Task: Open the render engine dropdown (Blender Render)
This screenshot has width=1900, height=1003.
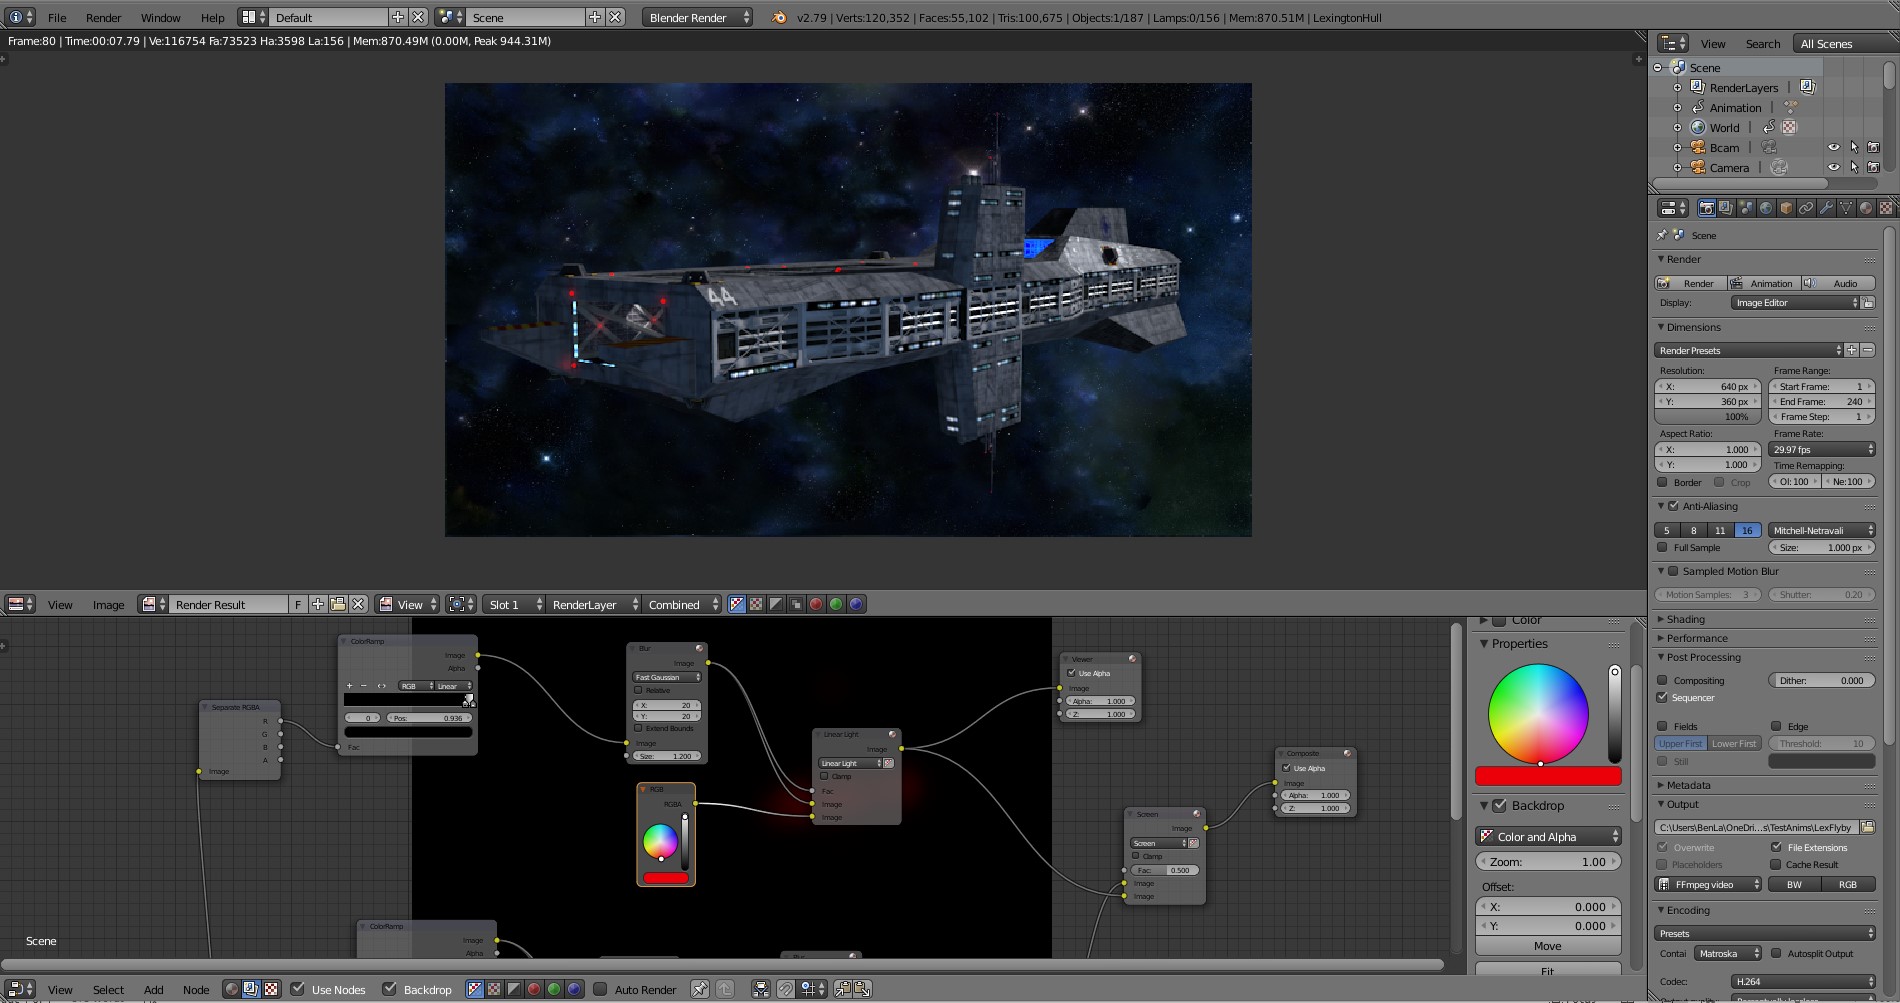Action: pos(699,17)
